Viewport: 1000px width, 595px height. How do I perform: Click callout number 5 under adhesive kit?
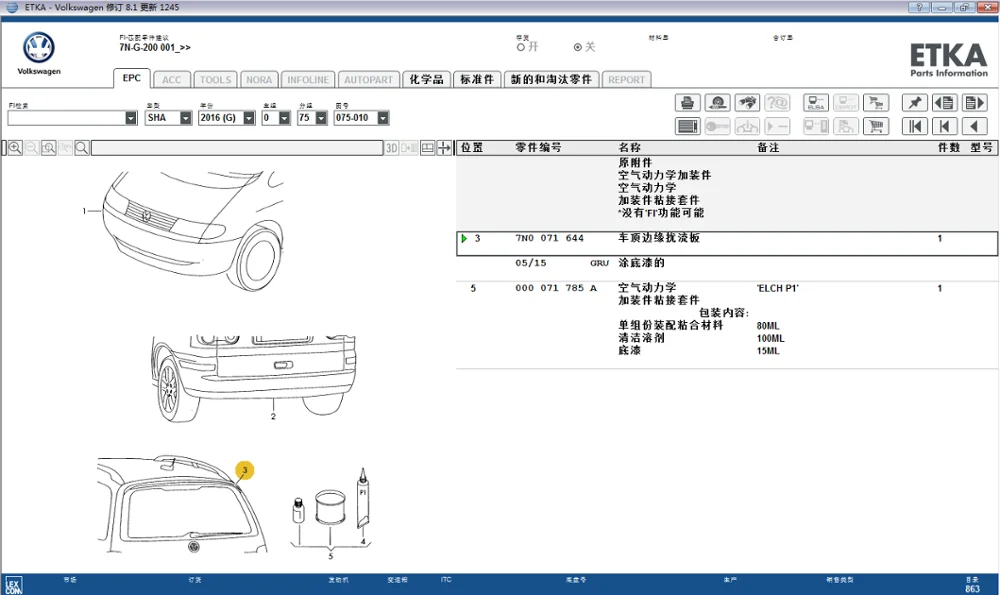tap(330, 556)
